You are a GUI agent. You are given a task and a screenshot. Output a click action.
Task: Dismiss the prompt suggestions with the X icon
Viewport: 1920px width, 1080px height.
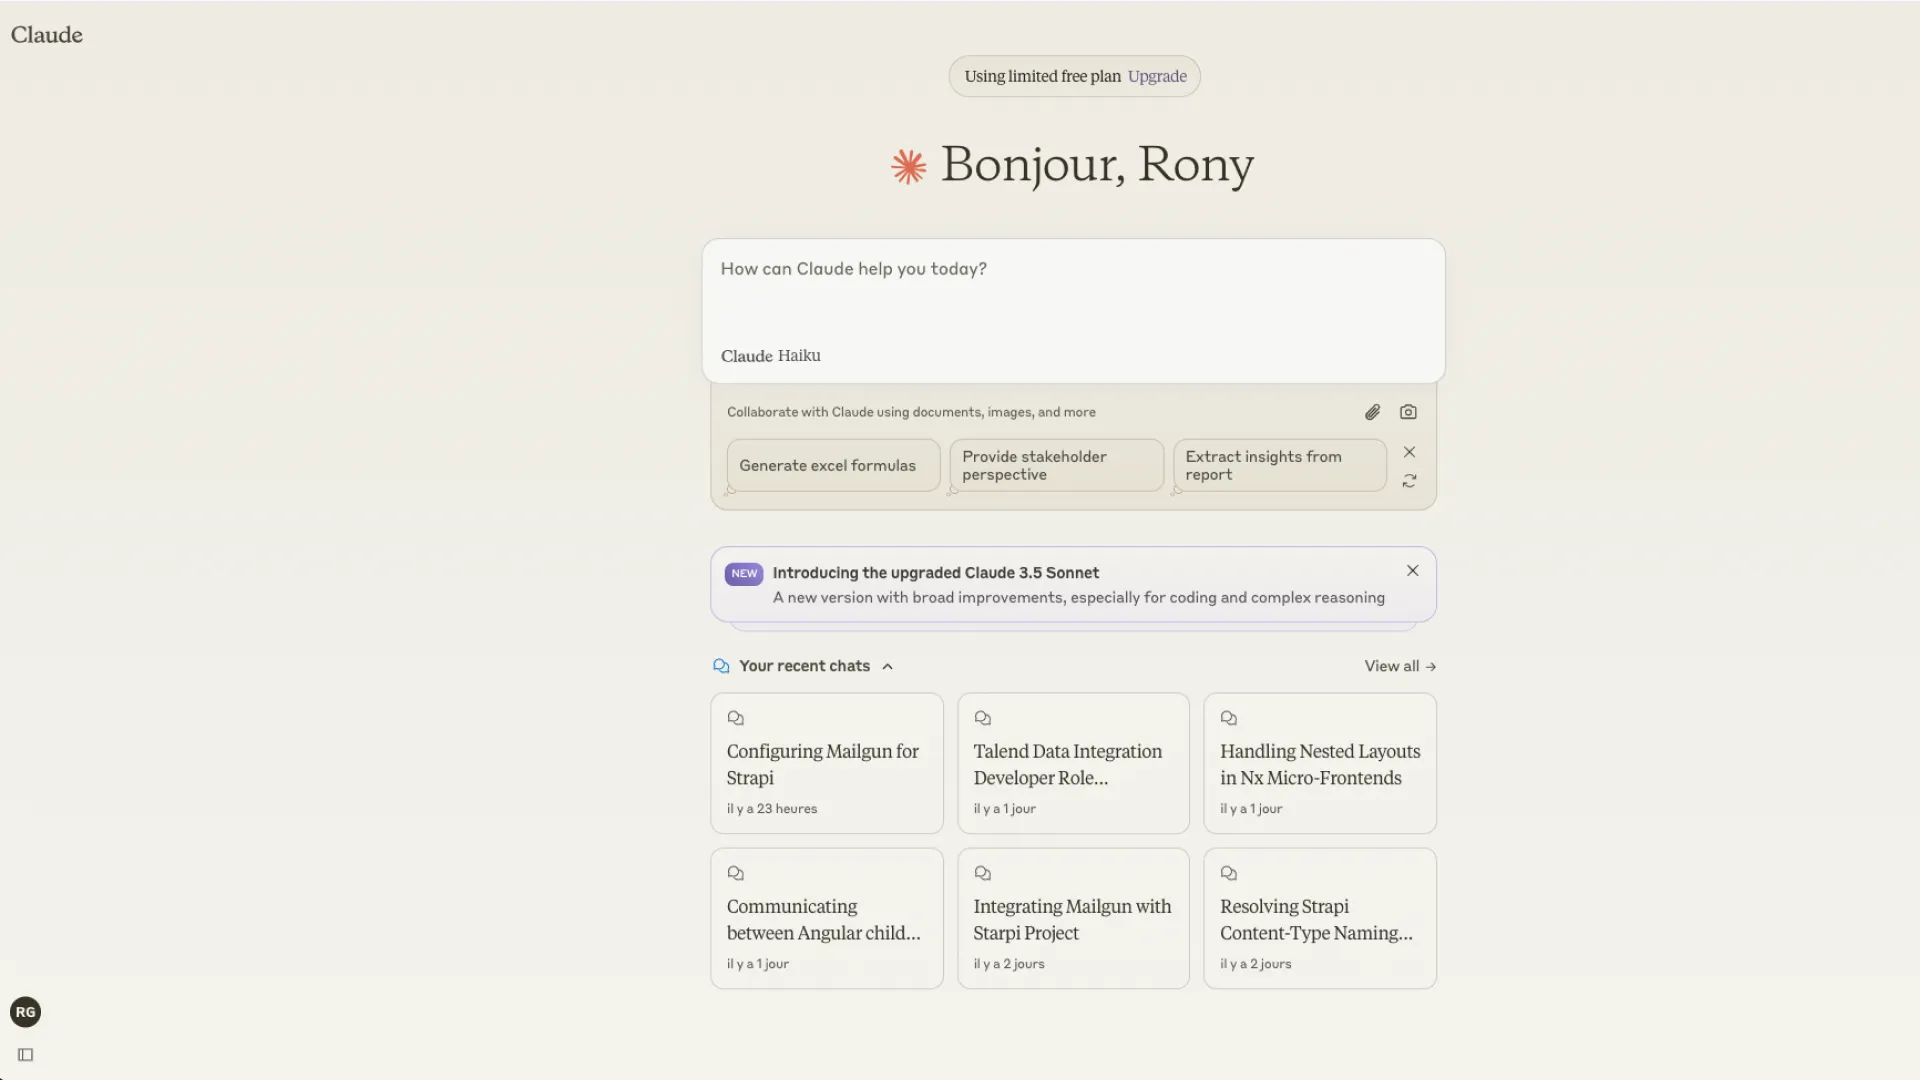1409,452
